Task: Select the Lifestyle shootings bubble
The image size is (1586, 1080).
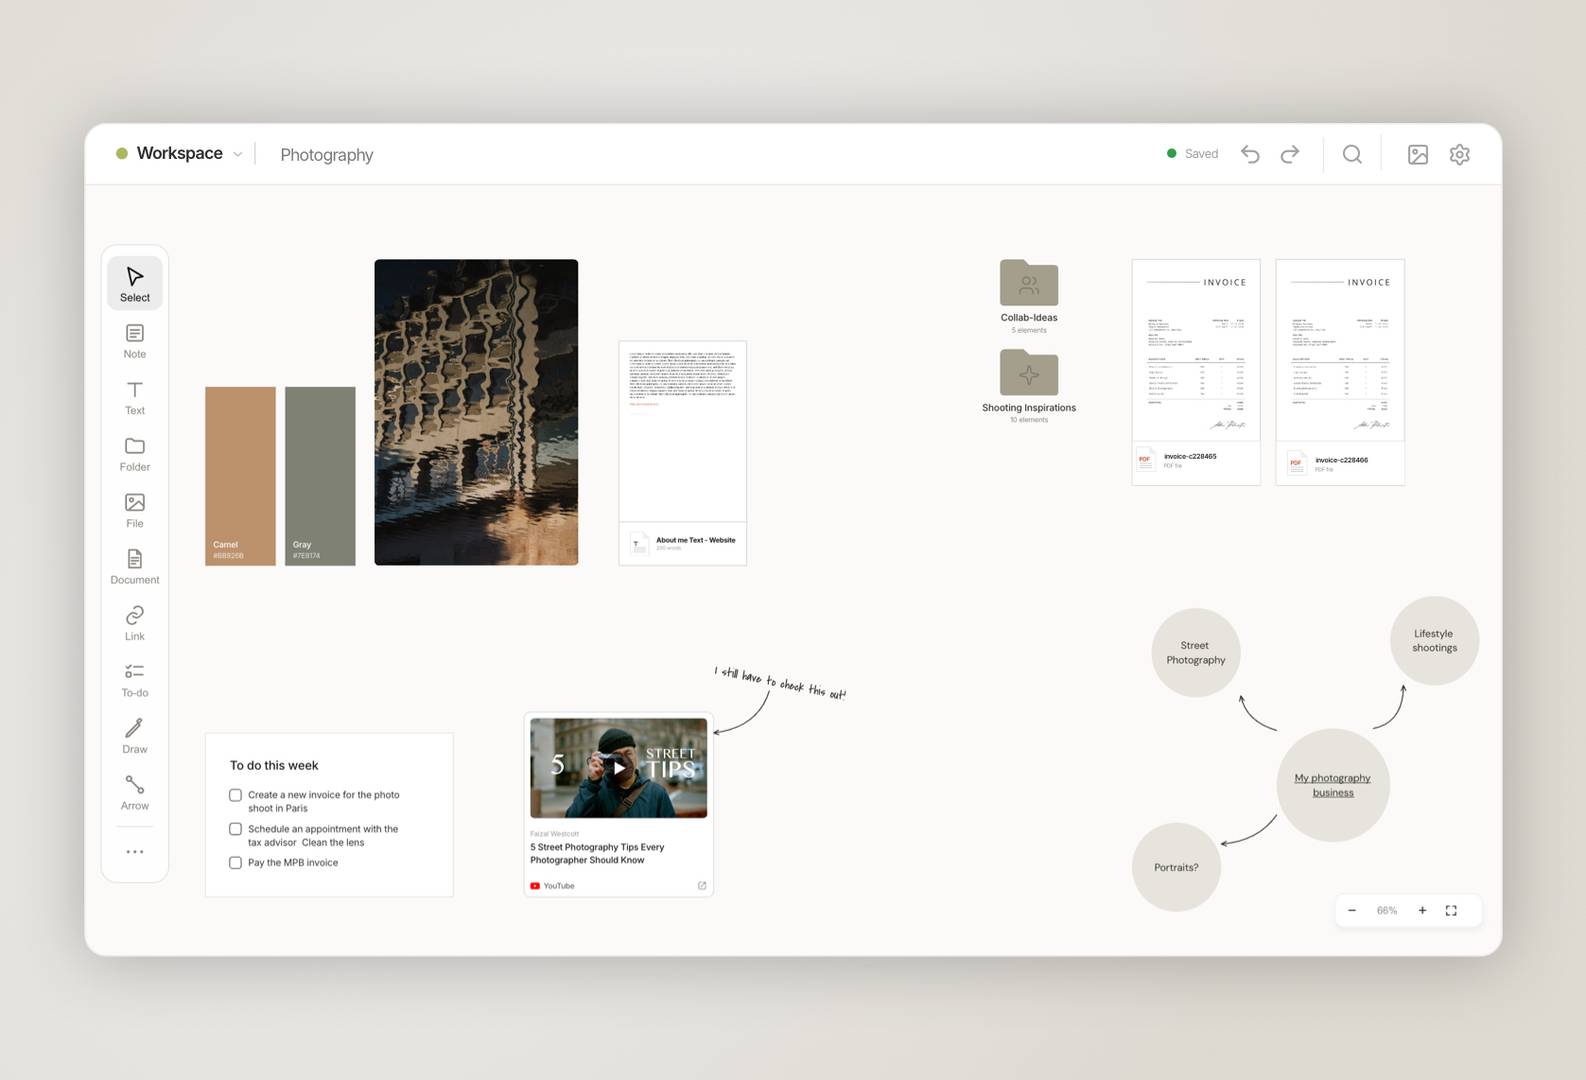Action: coord(1435,641)
